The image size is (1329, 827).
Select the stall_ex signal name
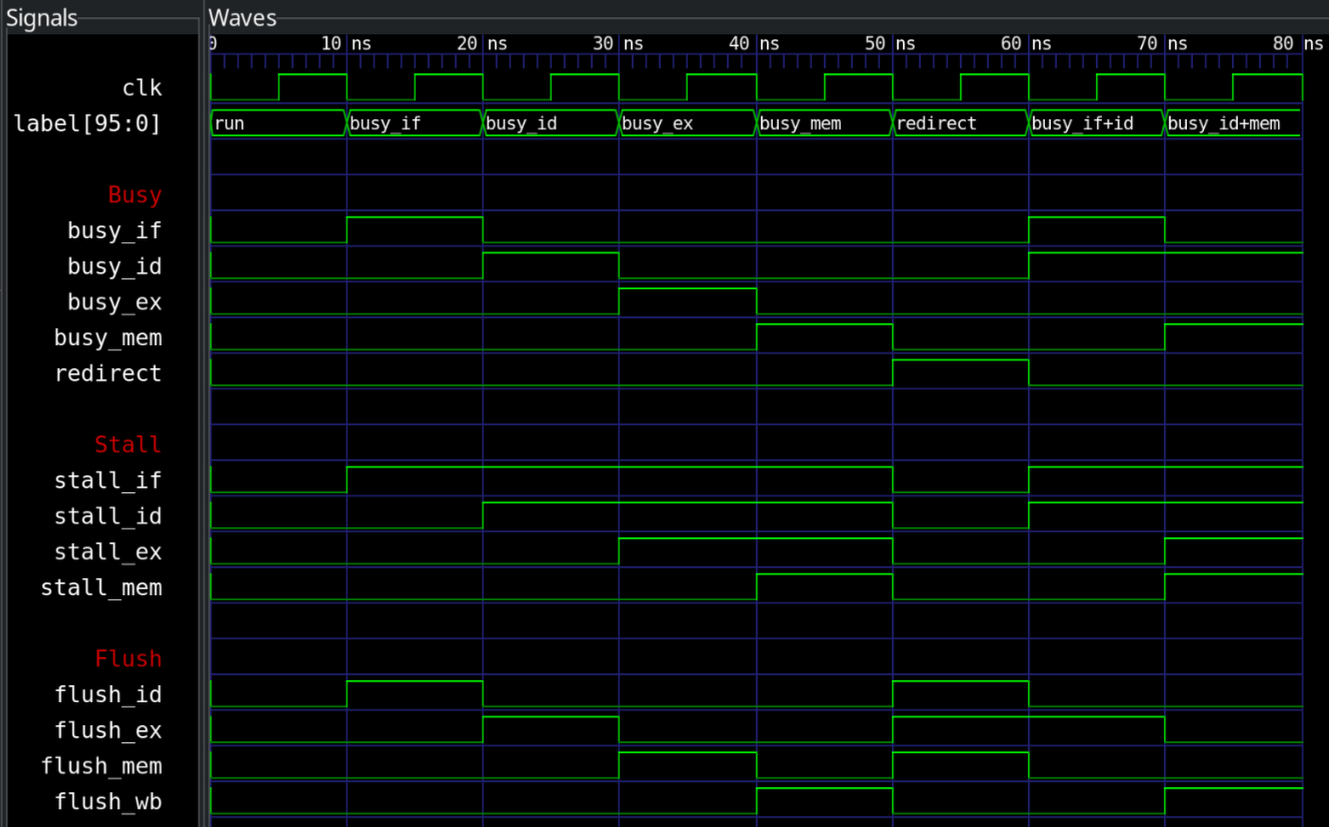[x=108, y=552]
